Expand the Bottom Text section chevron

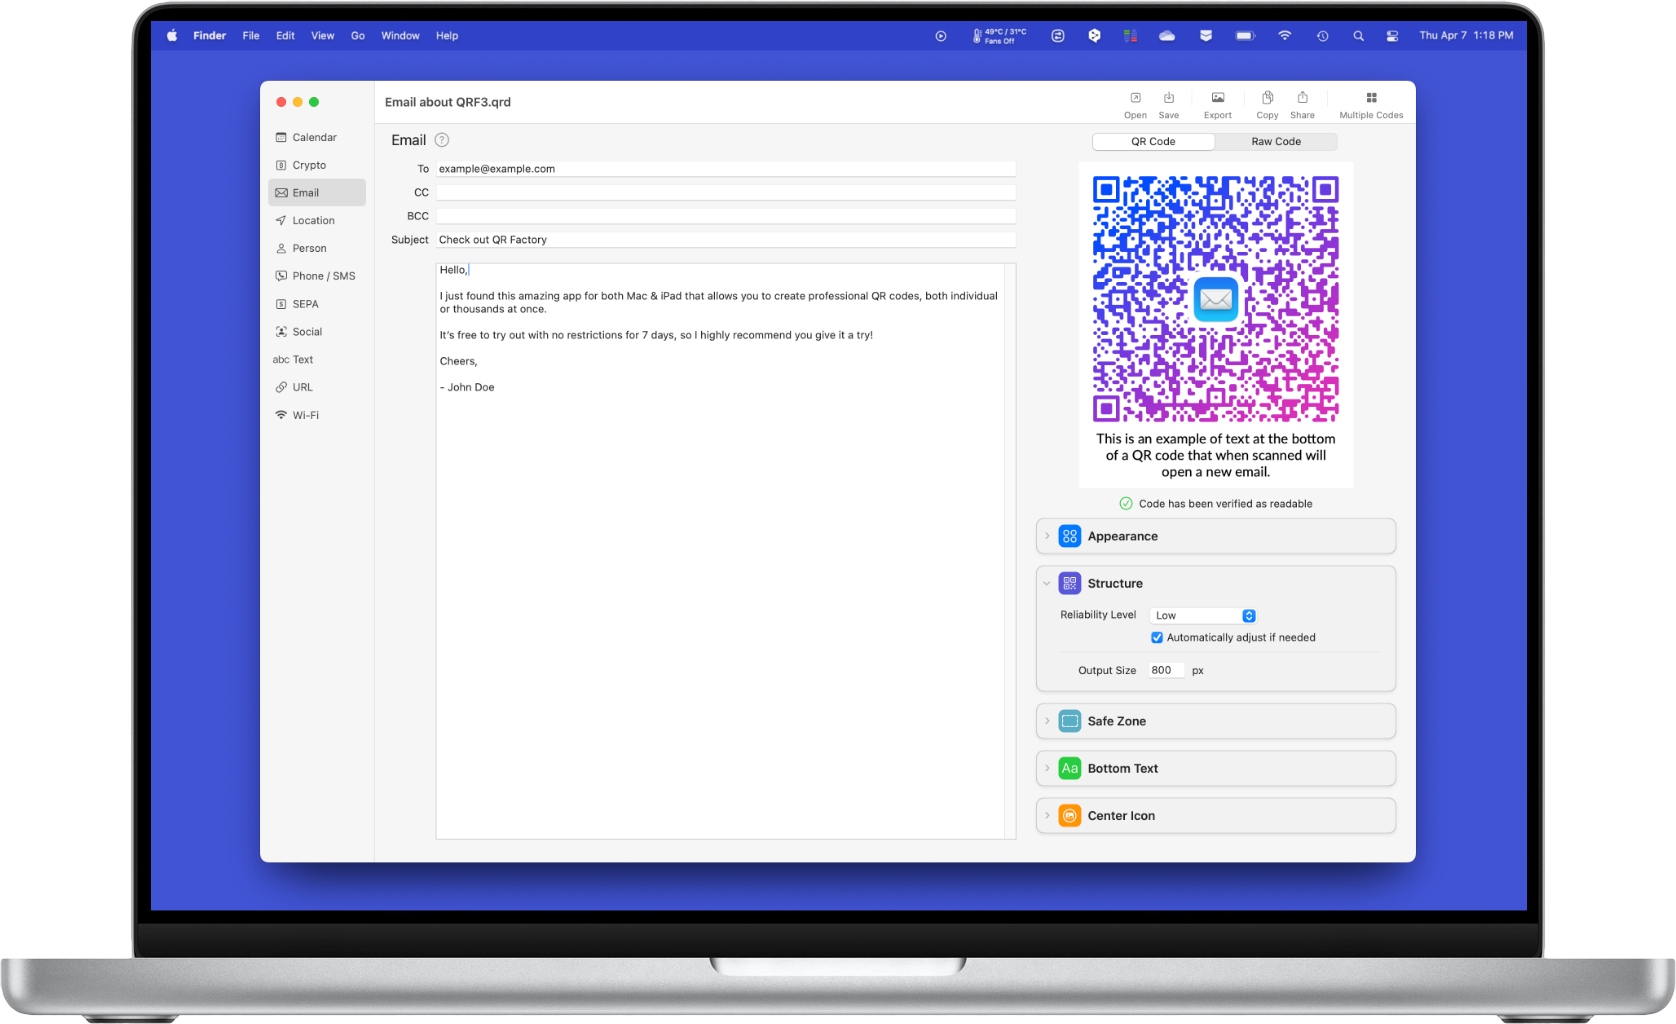click(1047, 768)
